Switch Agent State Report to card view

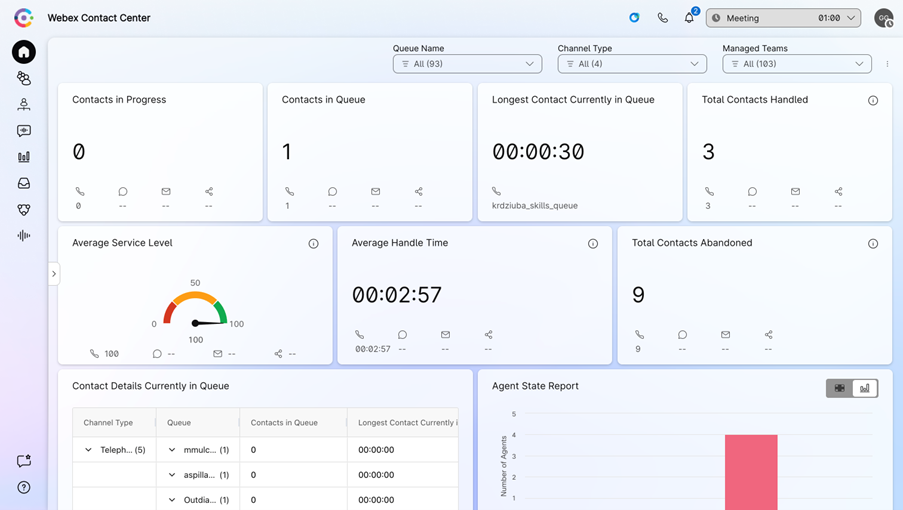pos(840,389)
